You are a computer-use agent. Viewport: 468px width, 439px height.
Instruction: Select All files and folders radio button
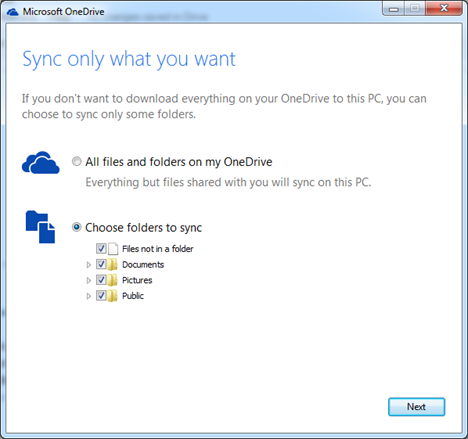pyautogui.click(x=77, y=162)
